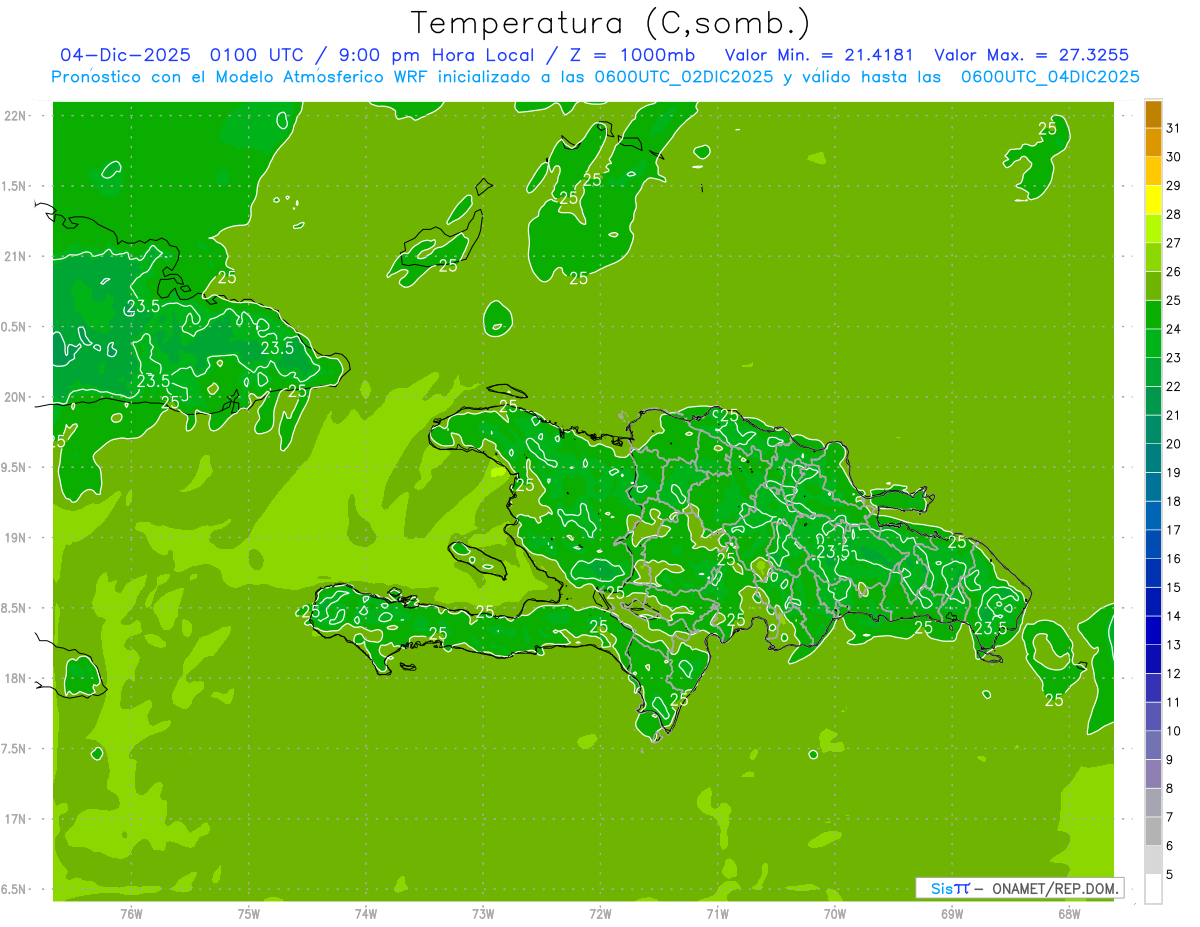This screenshot has height=927, width=1200.
Task: Click legend value '27'
Action: 1174,243
